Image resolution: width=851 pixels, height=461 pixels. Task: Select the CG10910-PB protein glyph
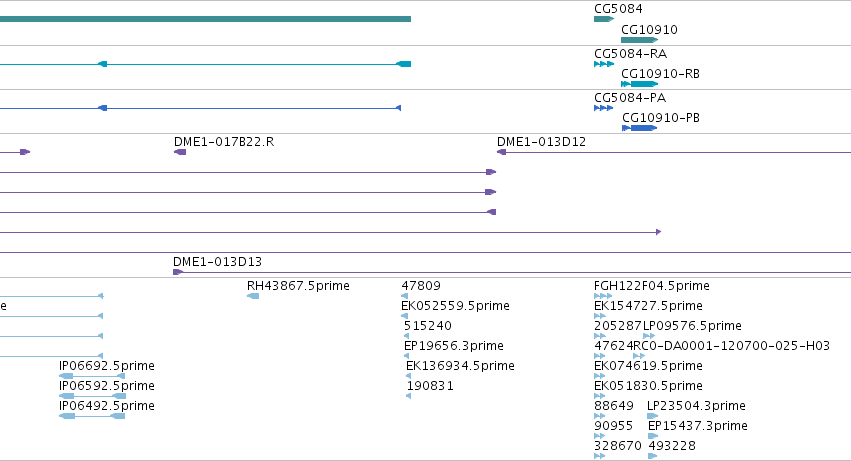point(639,128)
